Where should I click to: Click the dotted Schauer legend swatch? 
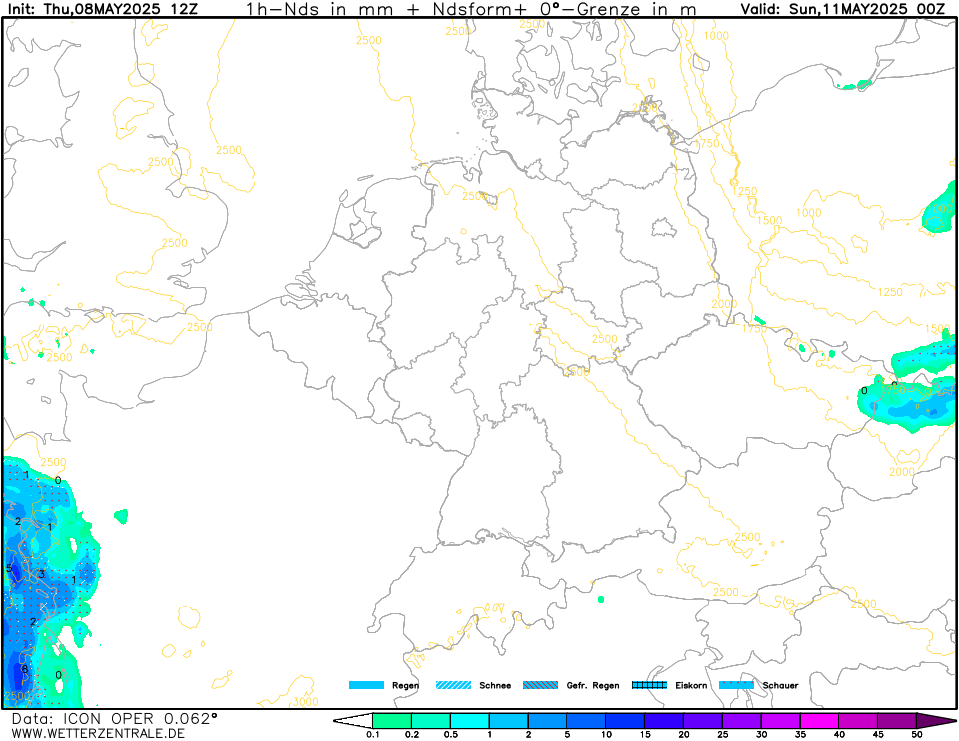(x=736, y=685)
